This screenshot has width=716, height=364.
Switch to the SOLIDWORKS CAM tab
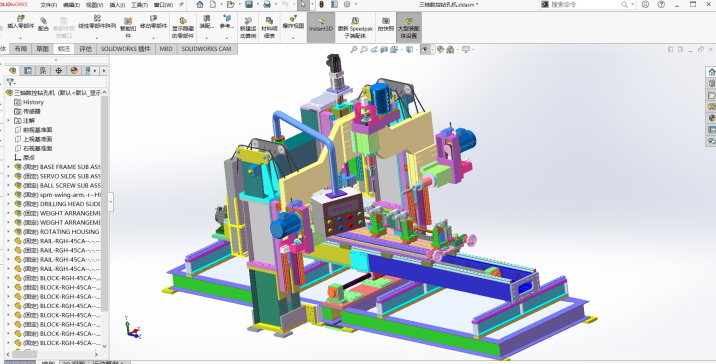206,49
